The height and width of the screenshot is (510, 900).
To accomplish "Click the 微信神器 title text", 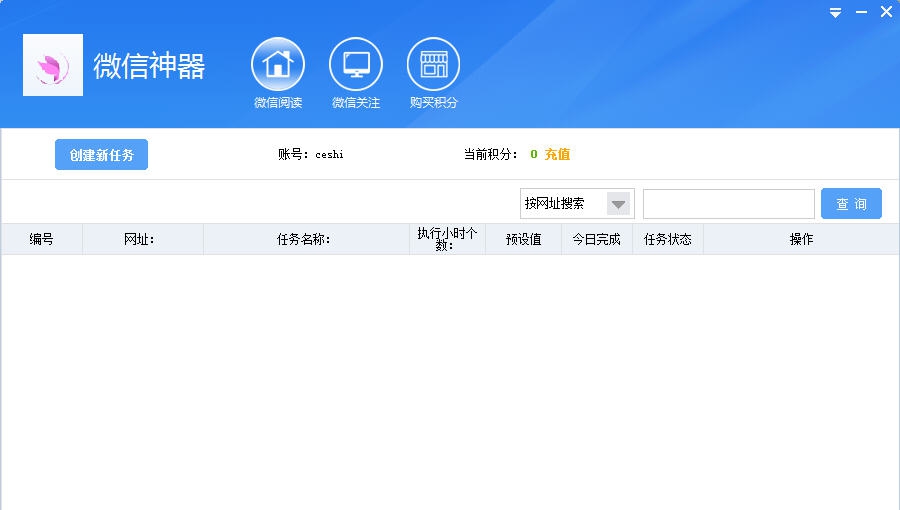I will click(149, 65).
